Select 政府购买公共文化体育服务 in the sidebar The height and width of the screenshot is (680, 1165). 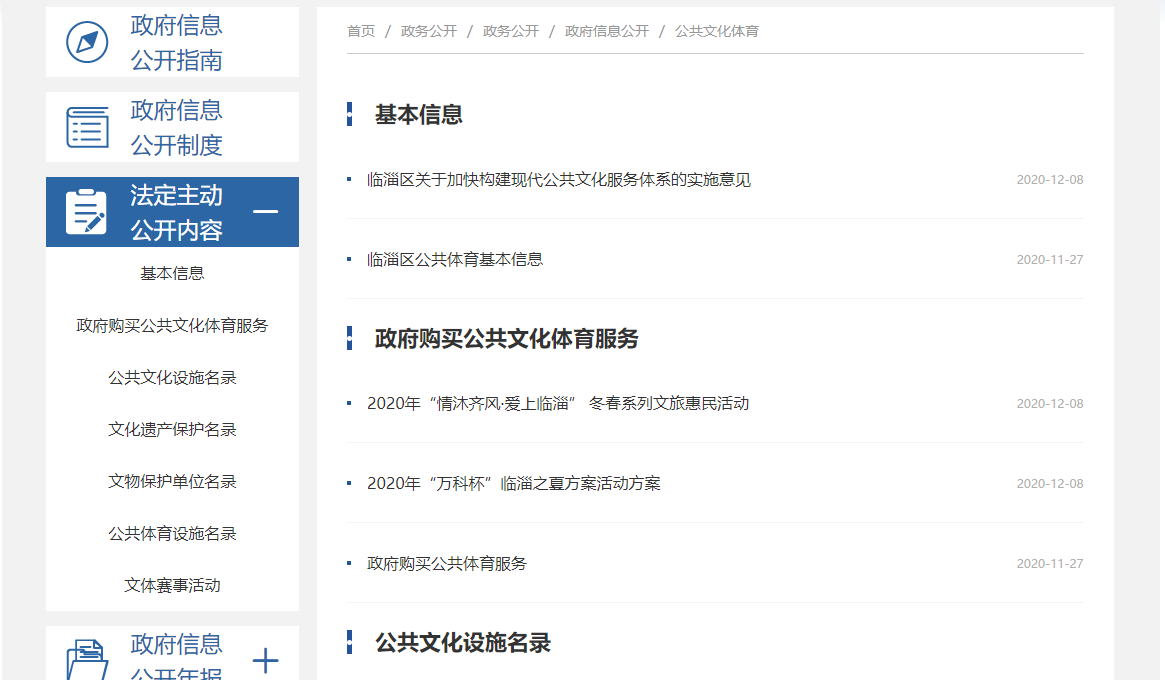(172, 326)
